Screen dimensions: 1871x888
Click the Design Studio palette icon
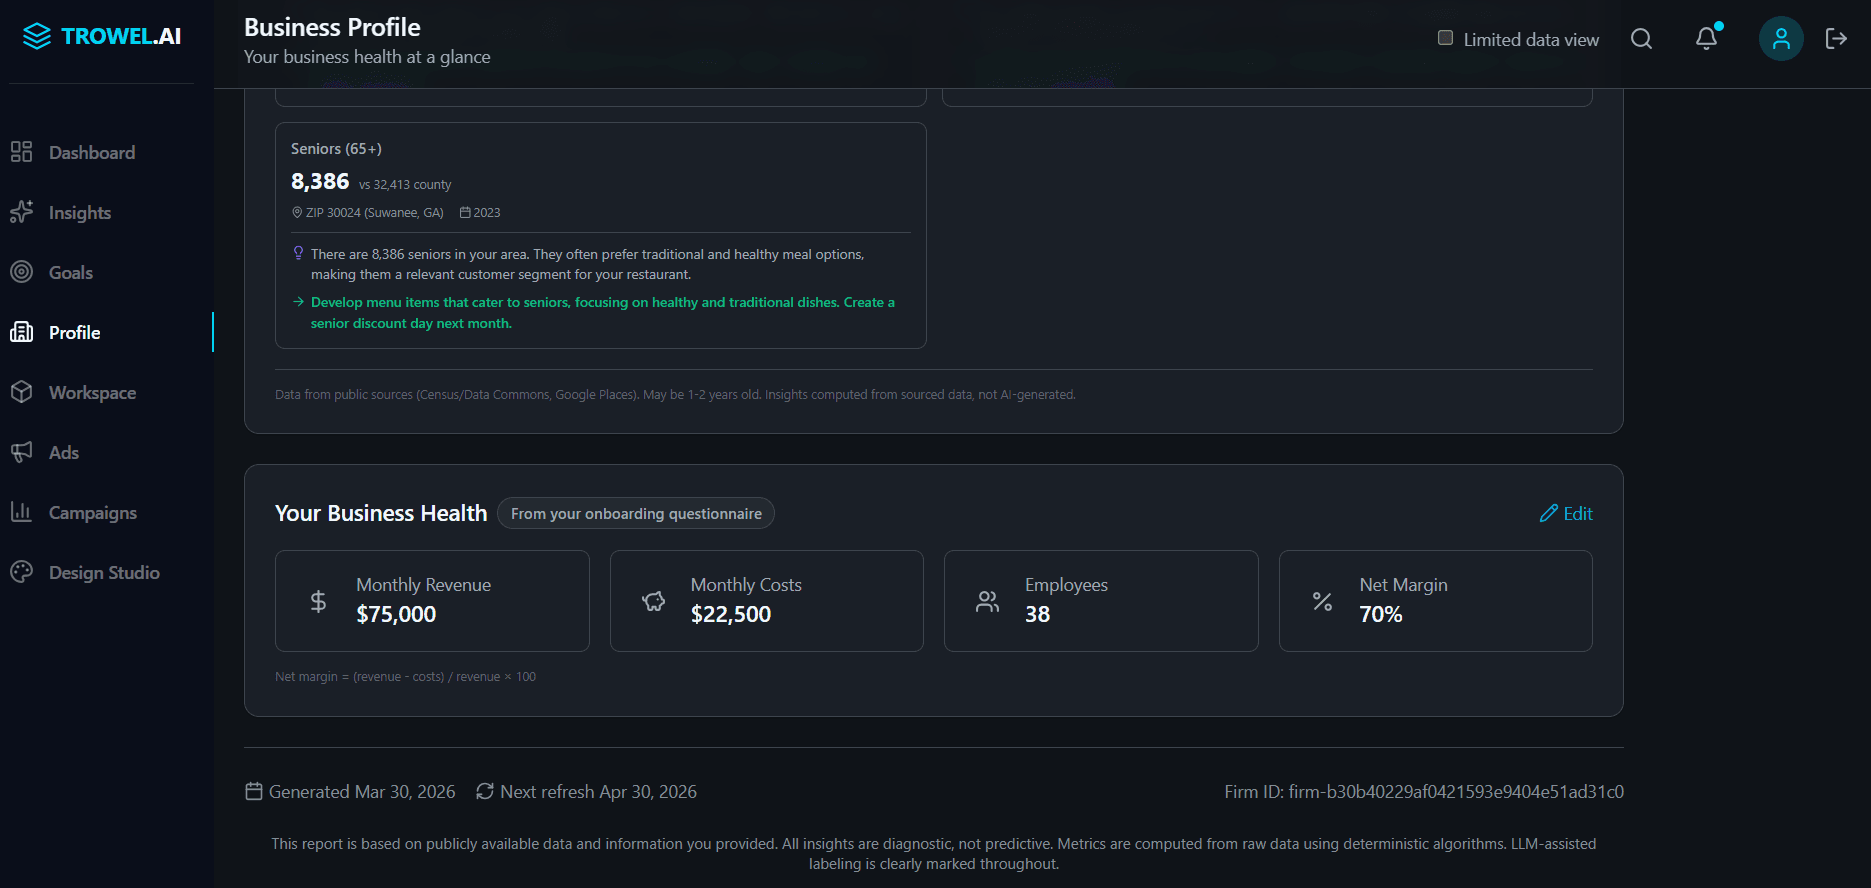[21, 572]
